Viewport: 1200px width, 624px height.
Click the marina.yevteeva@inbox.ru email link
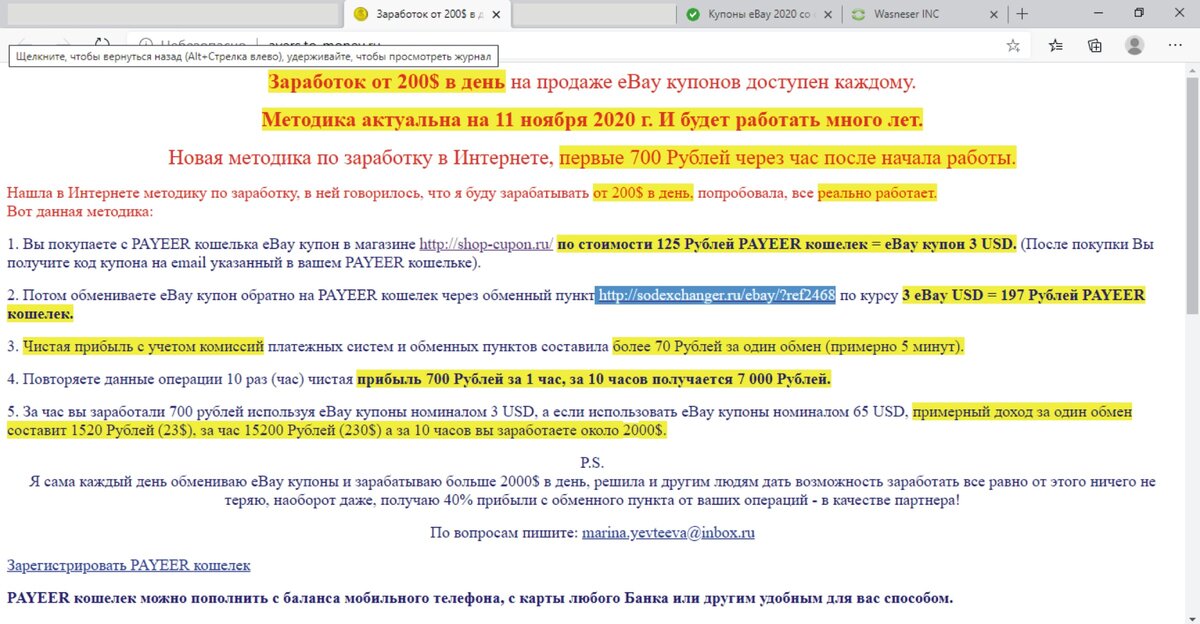point(668,533)
